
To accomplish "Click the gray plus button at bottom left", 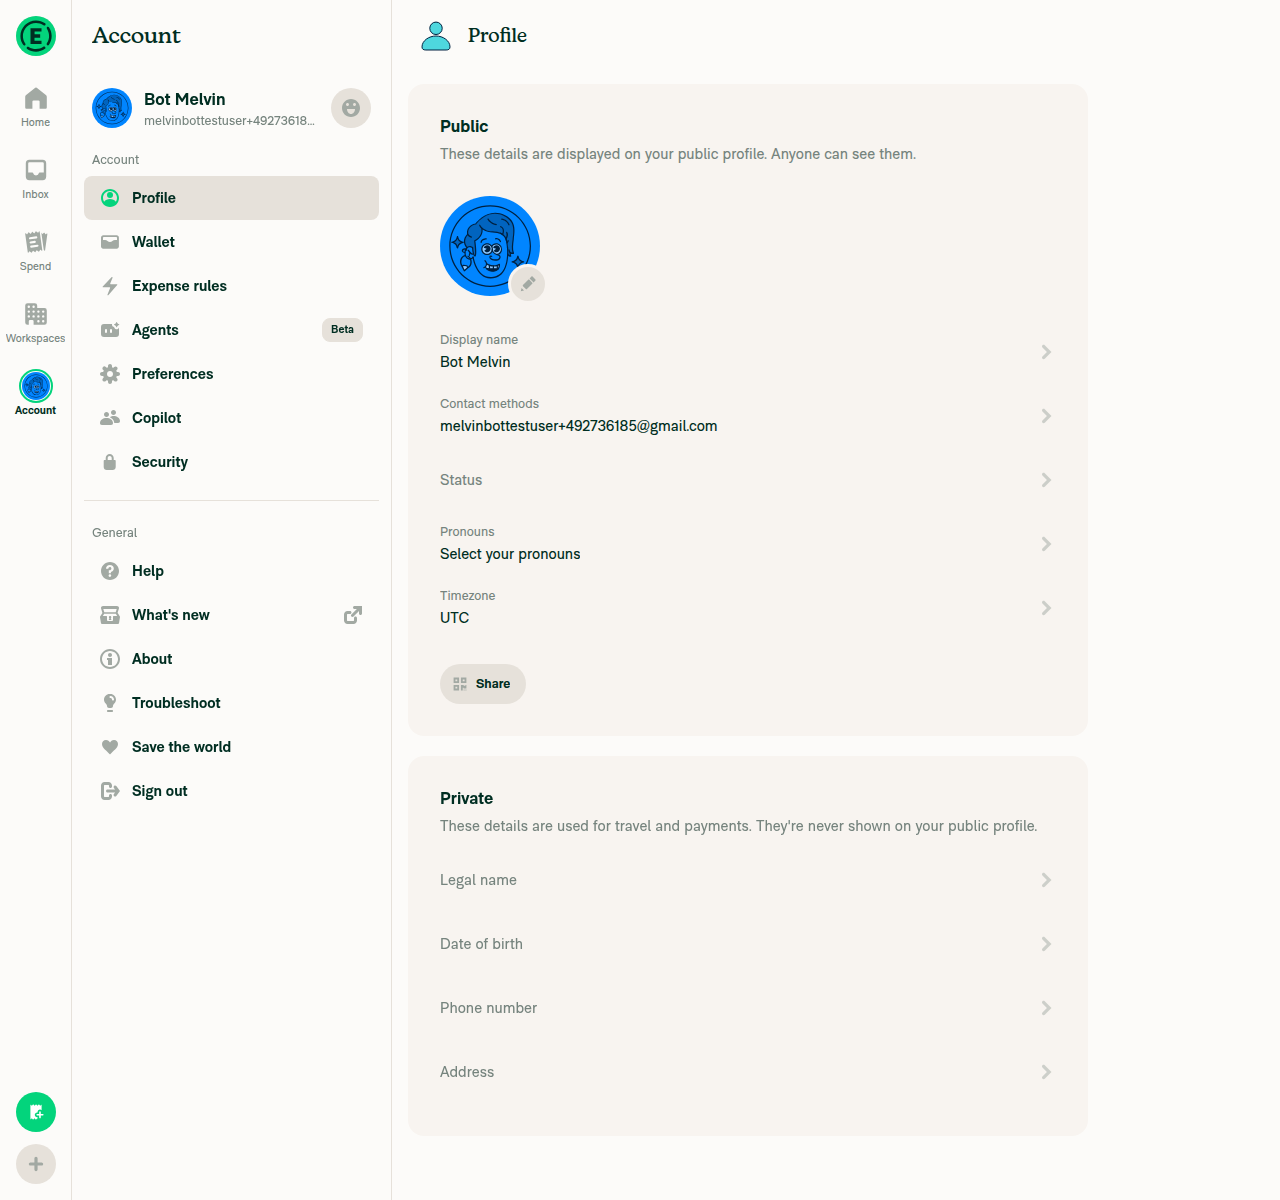I will click(36, 1164).
